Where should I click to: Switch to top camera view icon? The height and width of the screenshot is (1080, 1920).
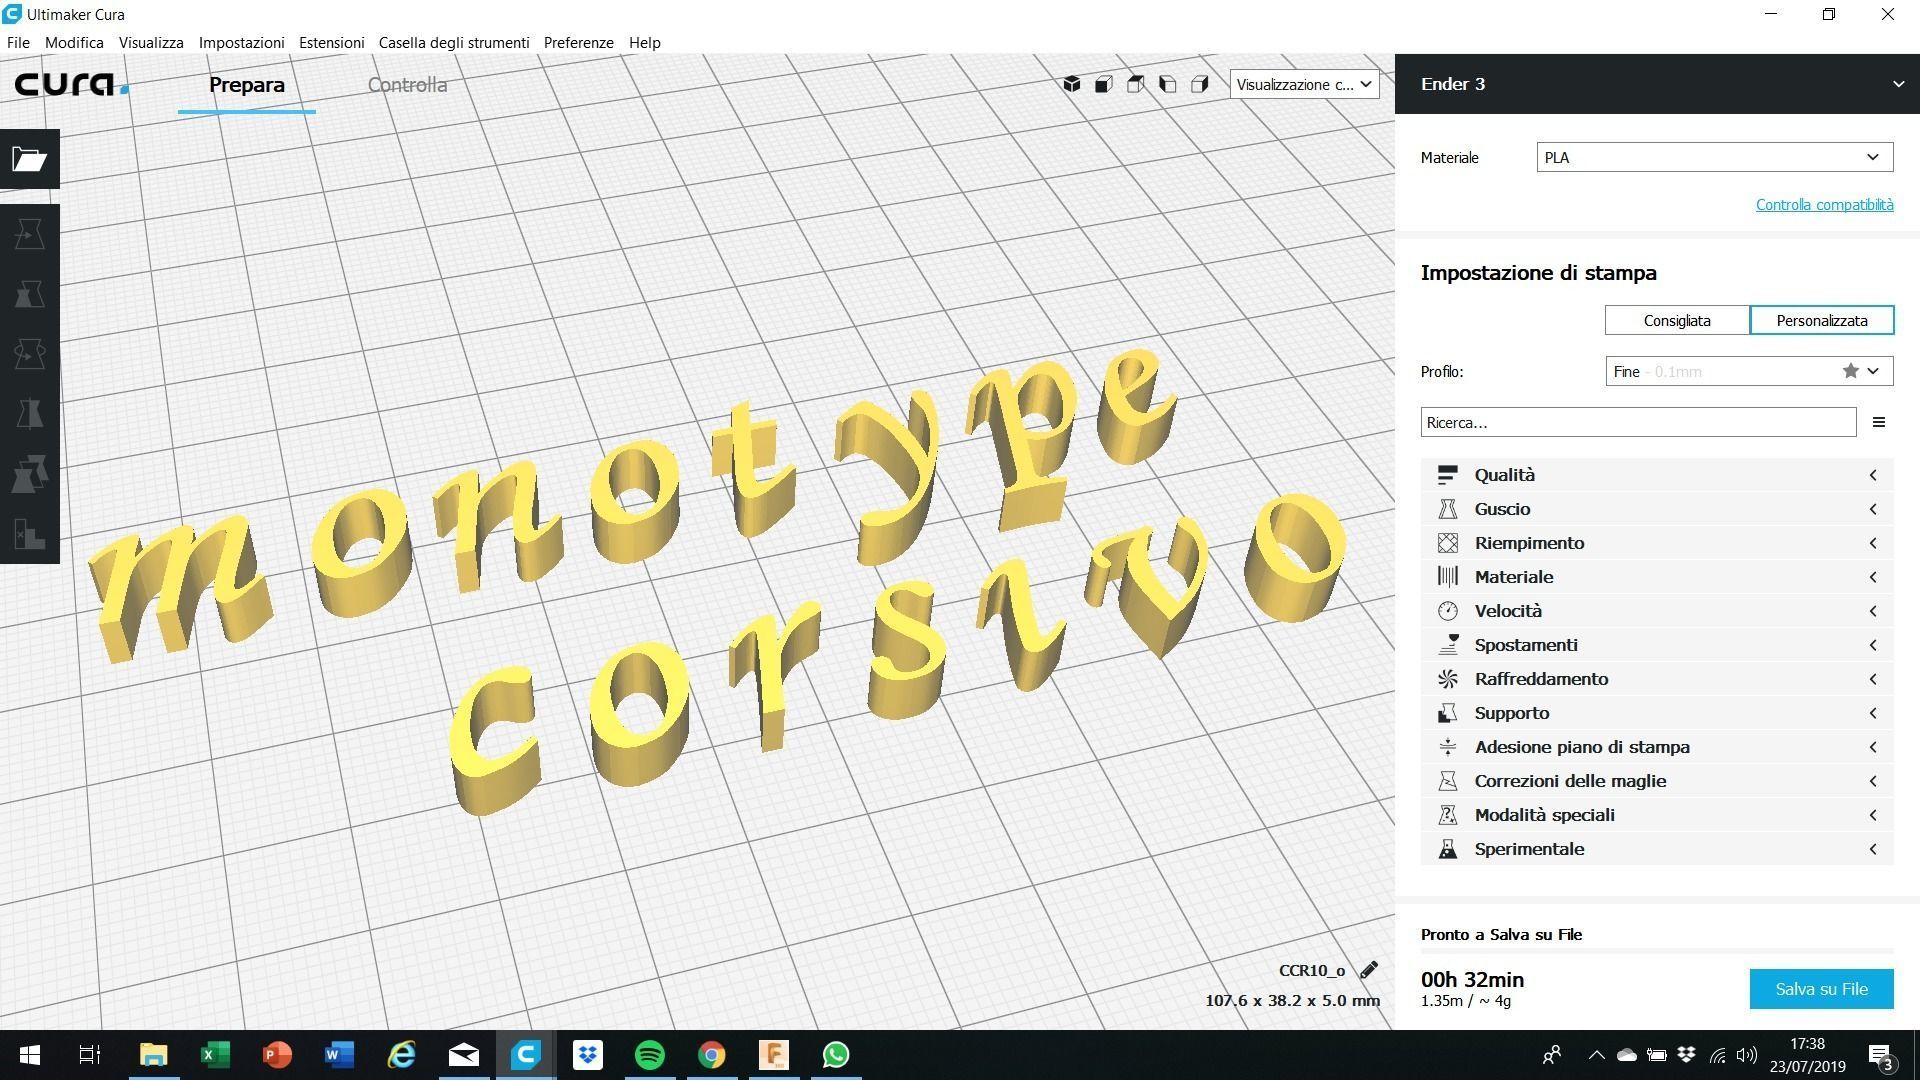pyautogui.click(x=1136, y=84)
